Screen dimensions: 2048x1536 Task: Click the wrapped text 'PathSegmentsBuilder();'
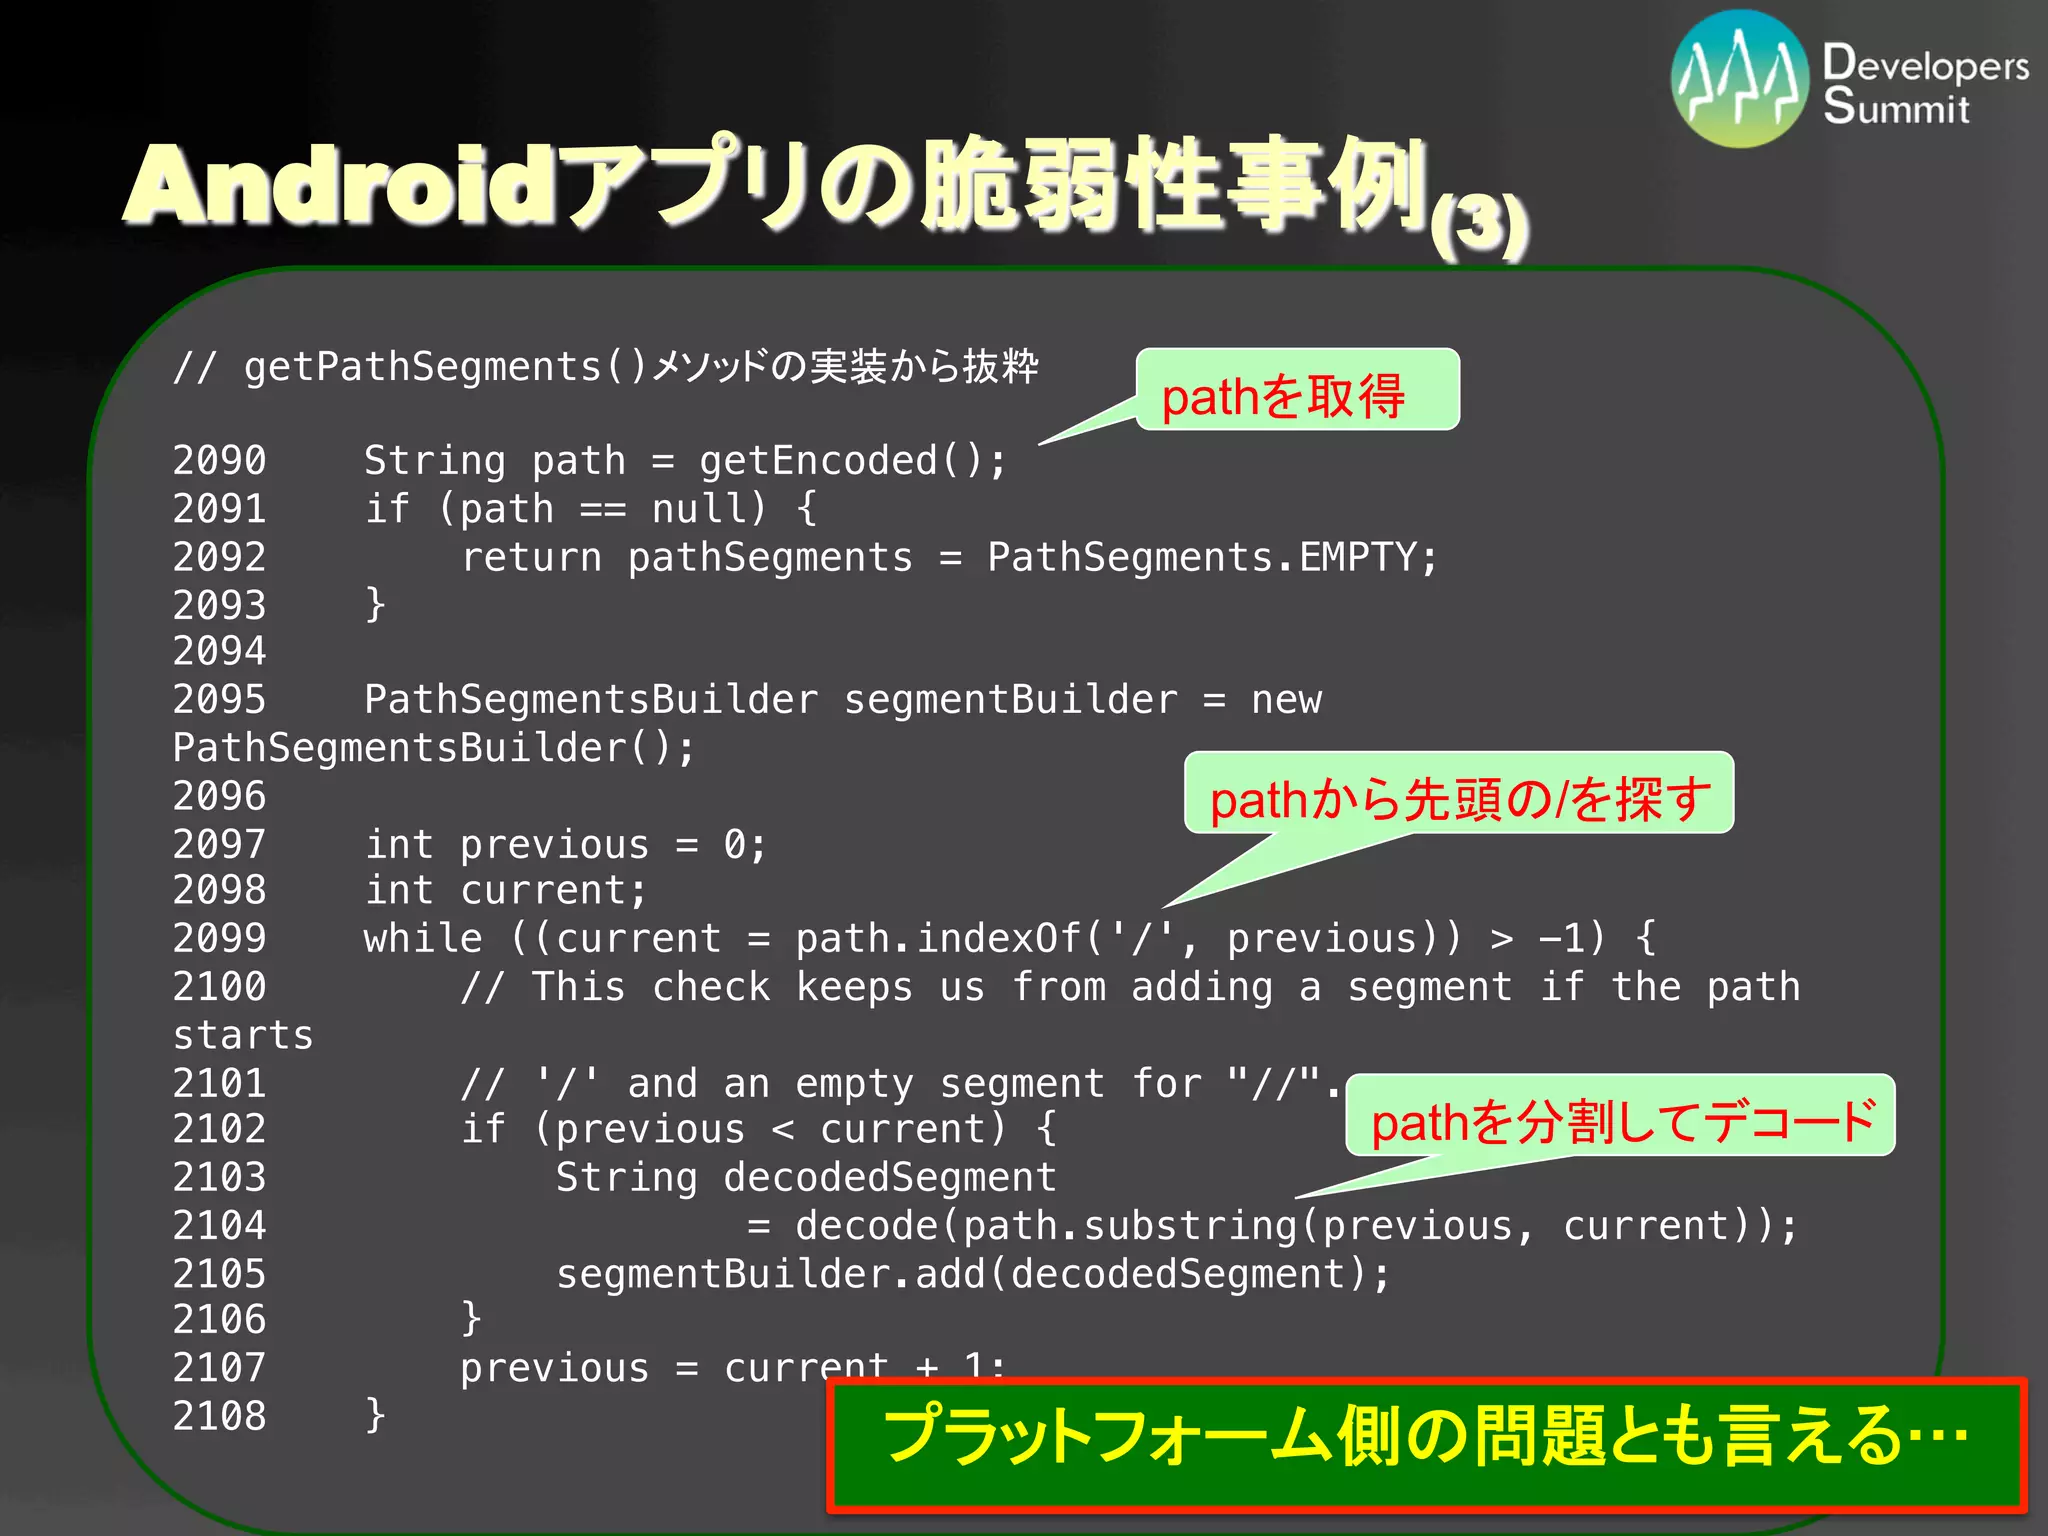pos(433,748)
